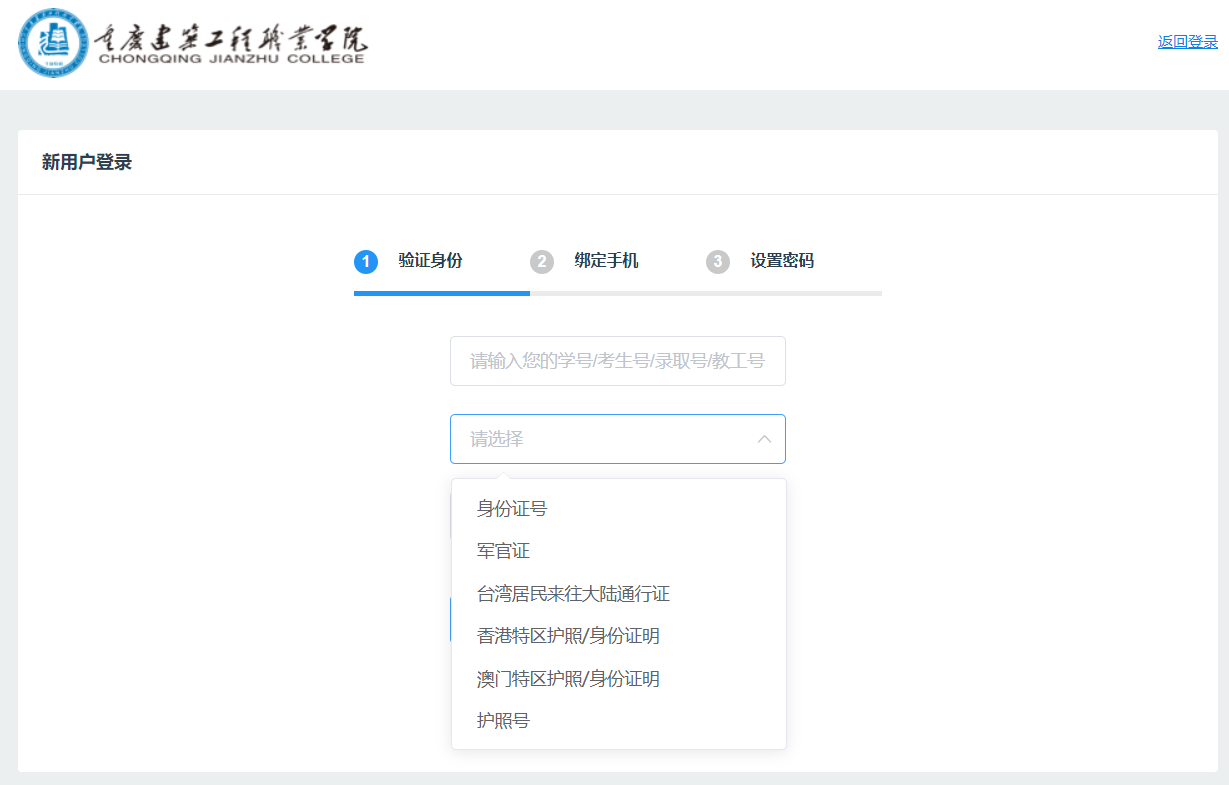Click the step 2 circle indicator
The height and width of the screenshot is (785, 1229).
[x=542, y=262]
